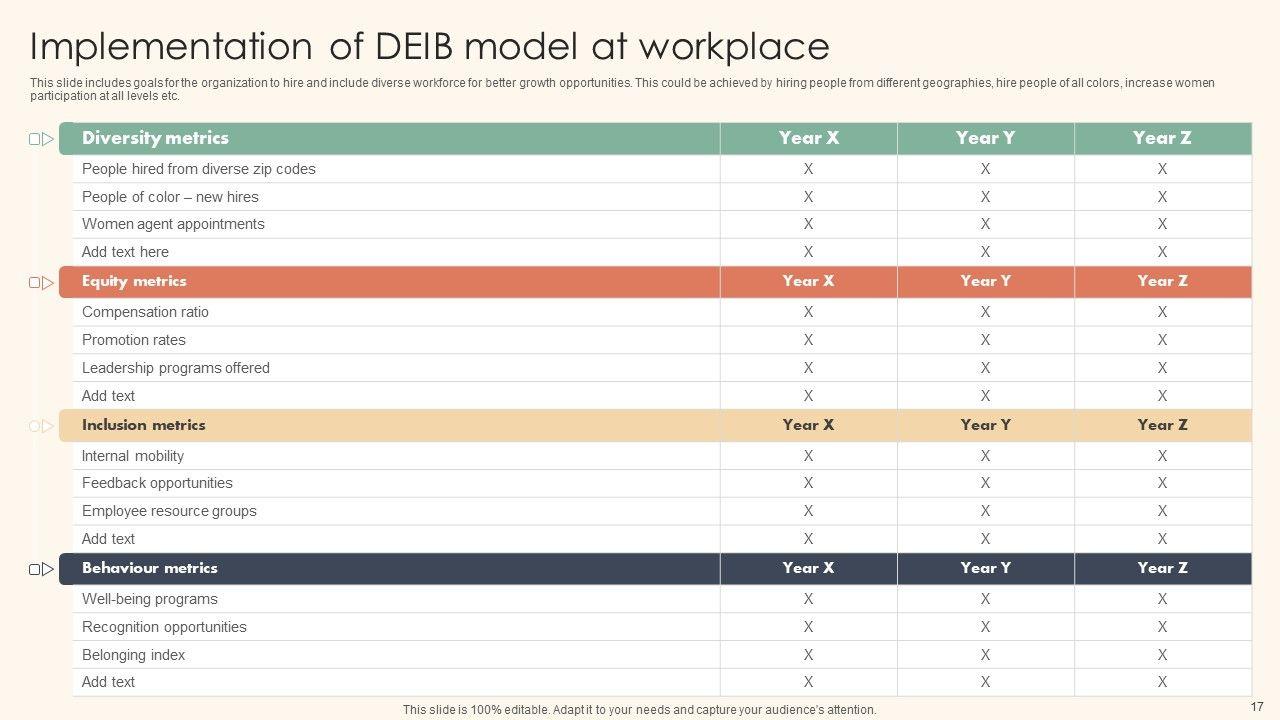
Task: Click the arrow marker beside Behaviour metrics
Action: [x=48, y=569]
